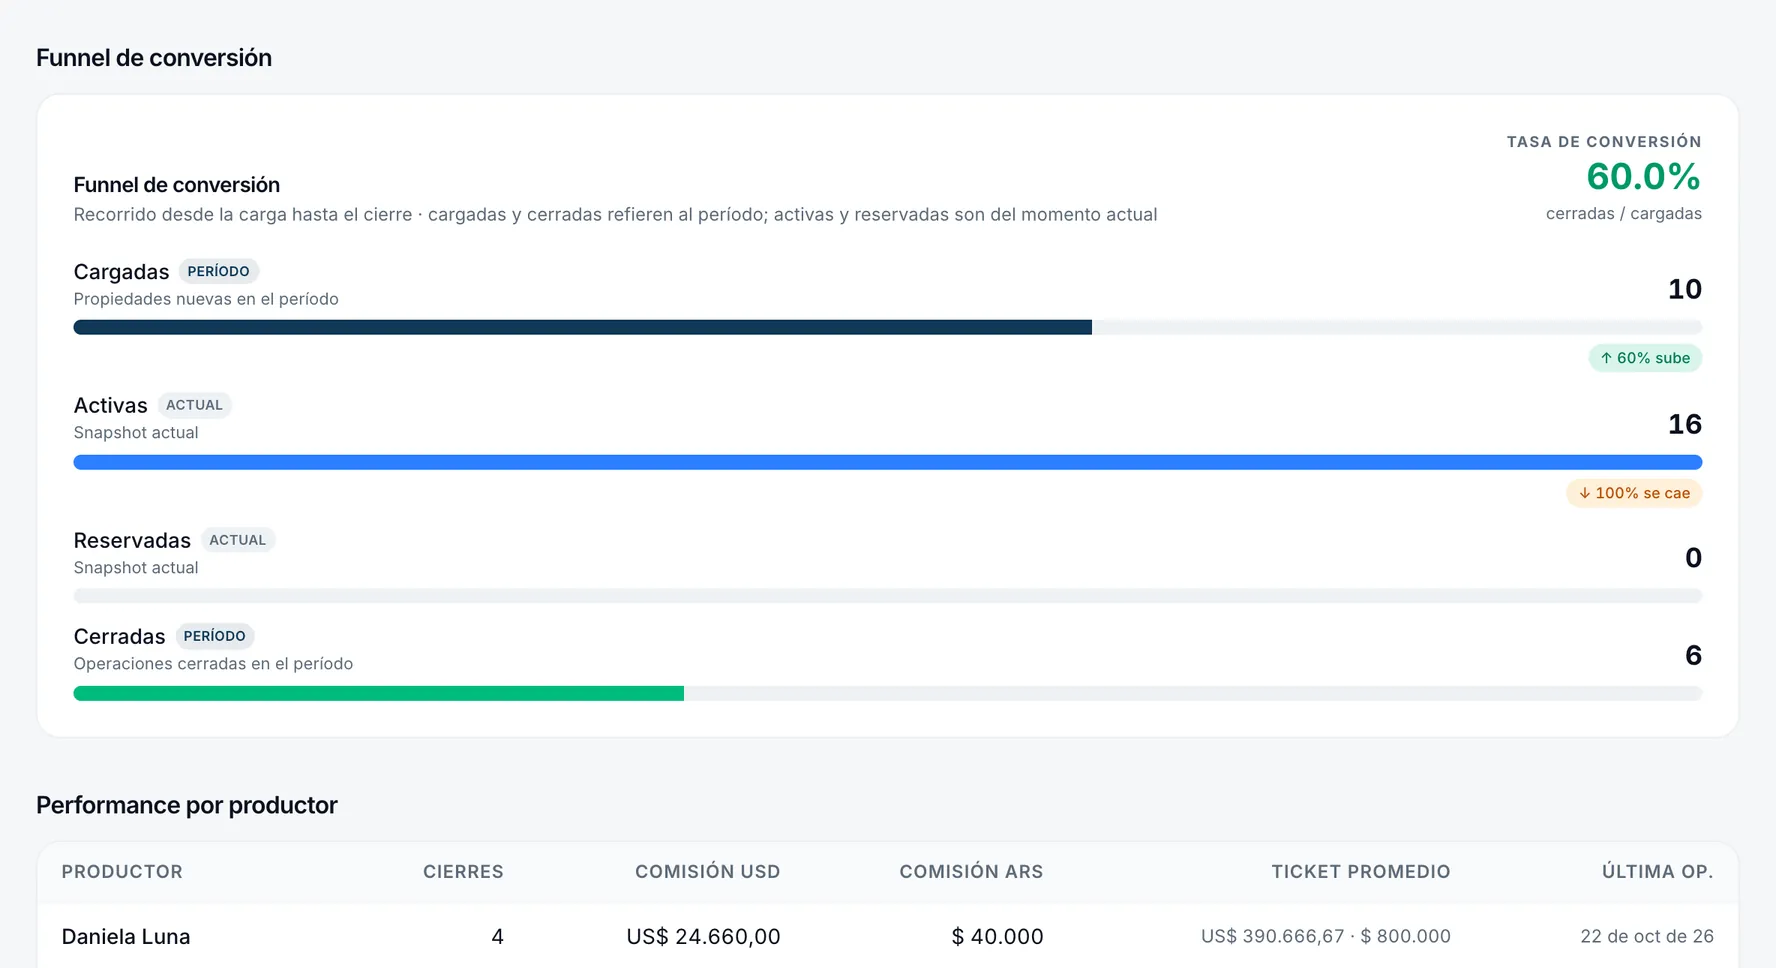Image resolution: width=1776 pixels, height=968 pixels.
Task: Click Daniela Luna's cierres value 4
Action: click(497, 937)
